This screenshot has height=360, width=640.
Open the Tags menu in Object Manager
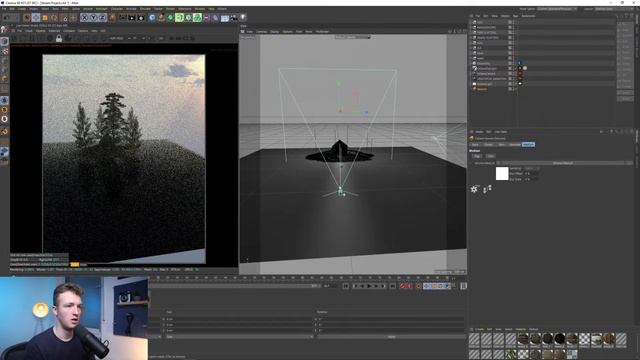515,16
